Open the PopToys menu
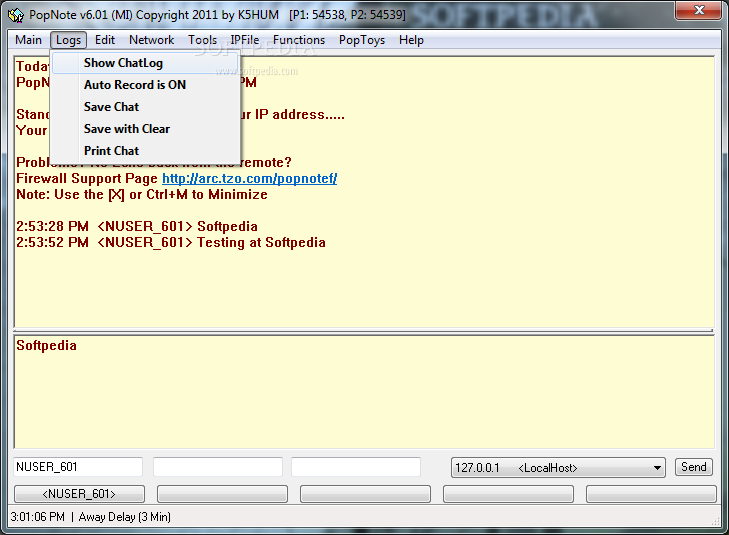The width and height of the screenshot is (729, 535). tap(362, 40)
